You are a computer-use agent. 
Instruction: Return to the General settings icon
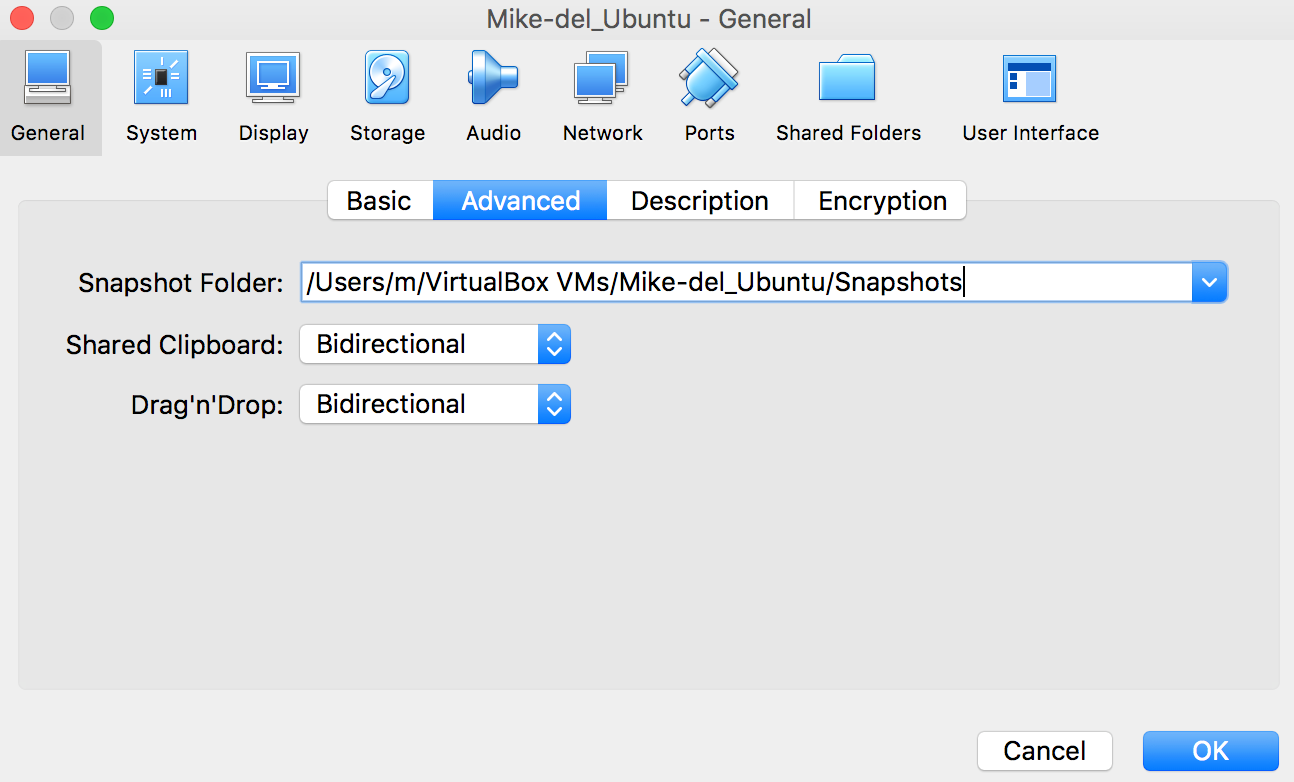coord(50,95)
